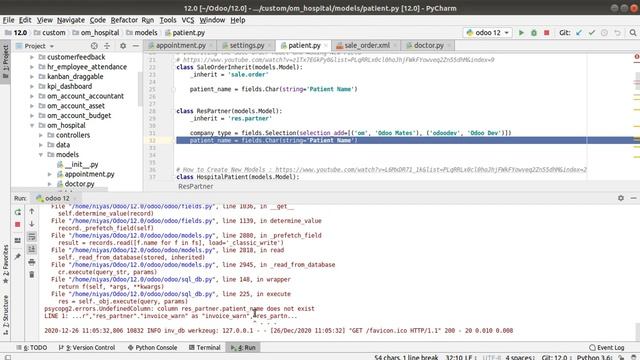The height and width of the screenshot is (360, 640).
Task: Open Event Log
Action: (x=607, y=348)
